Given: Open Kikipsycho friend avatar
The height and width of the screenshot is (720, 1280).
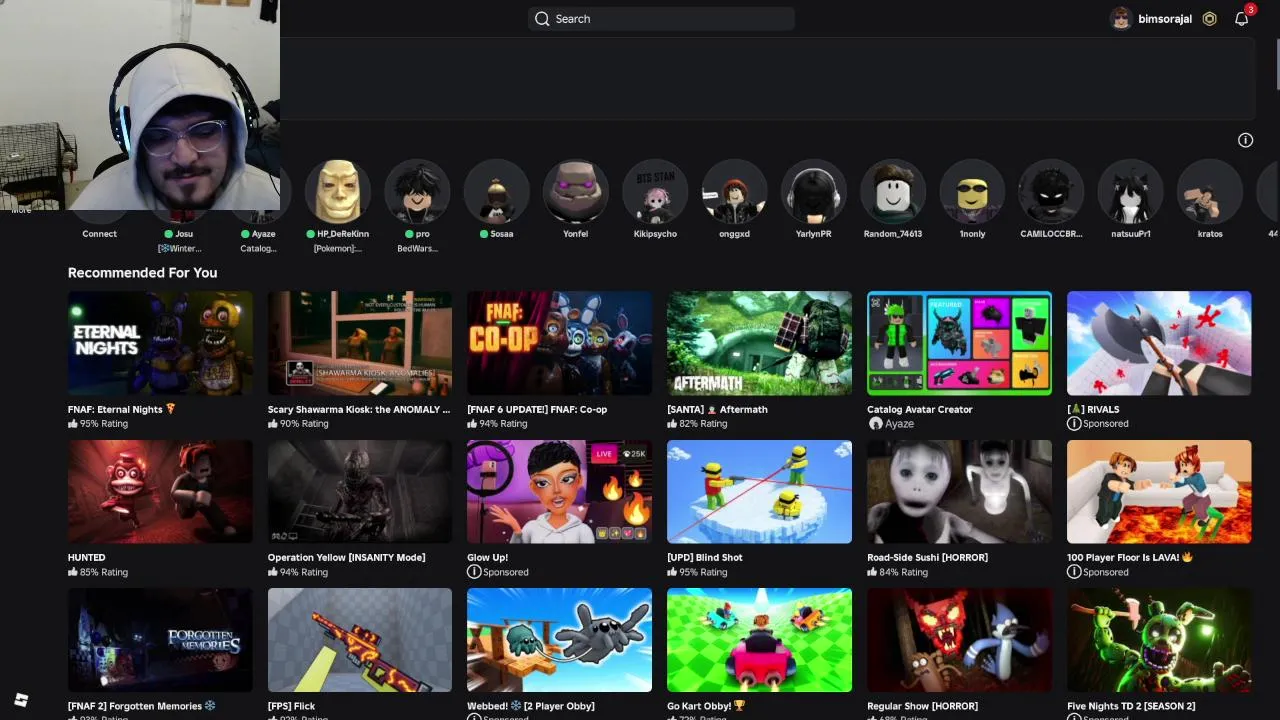Looking at the screenshot, I should click(x=655, y=191).
